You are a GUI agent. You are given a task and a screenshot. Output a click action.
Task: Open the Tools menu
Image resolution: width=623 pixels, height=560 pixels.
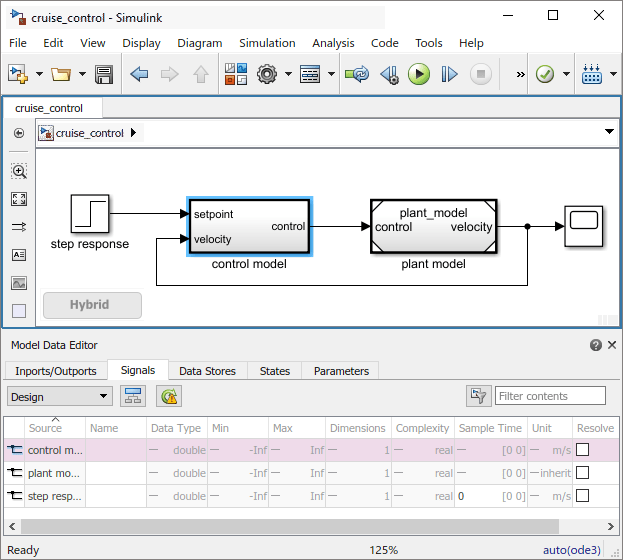[x=429, y=43]
